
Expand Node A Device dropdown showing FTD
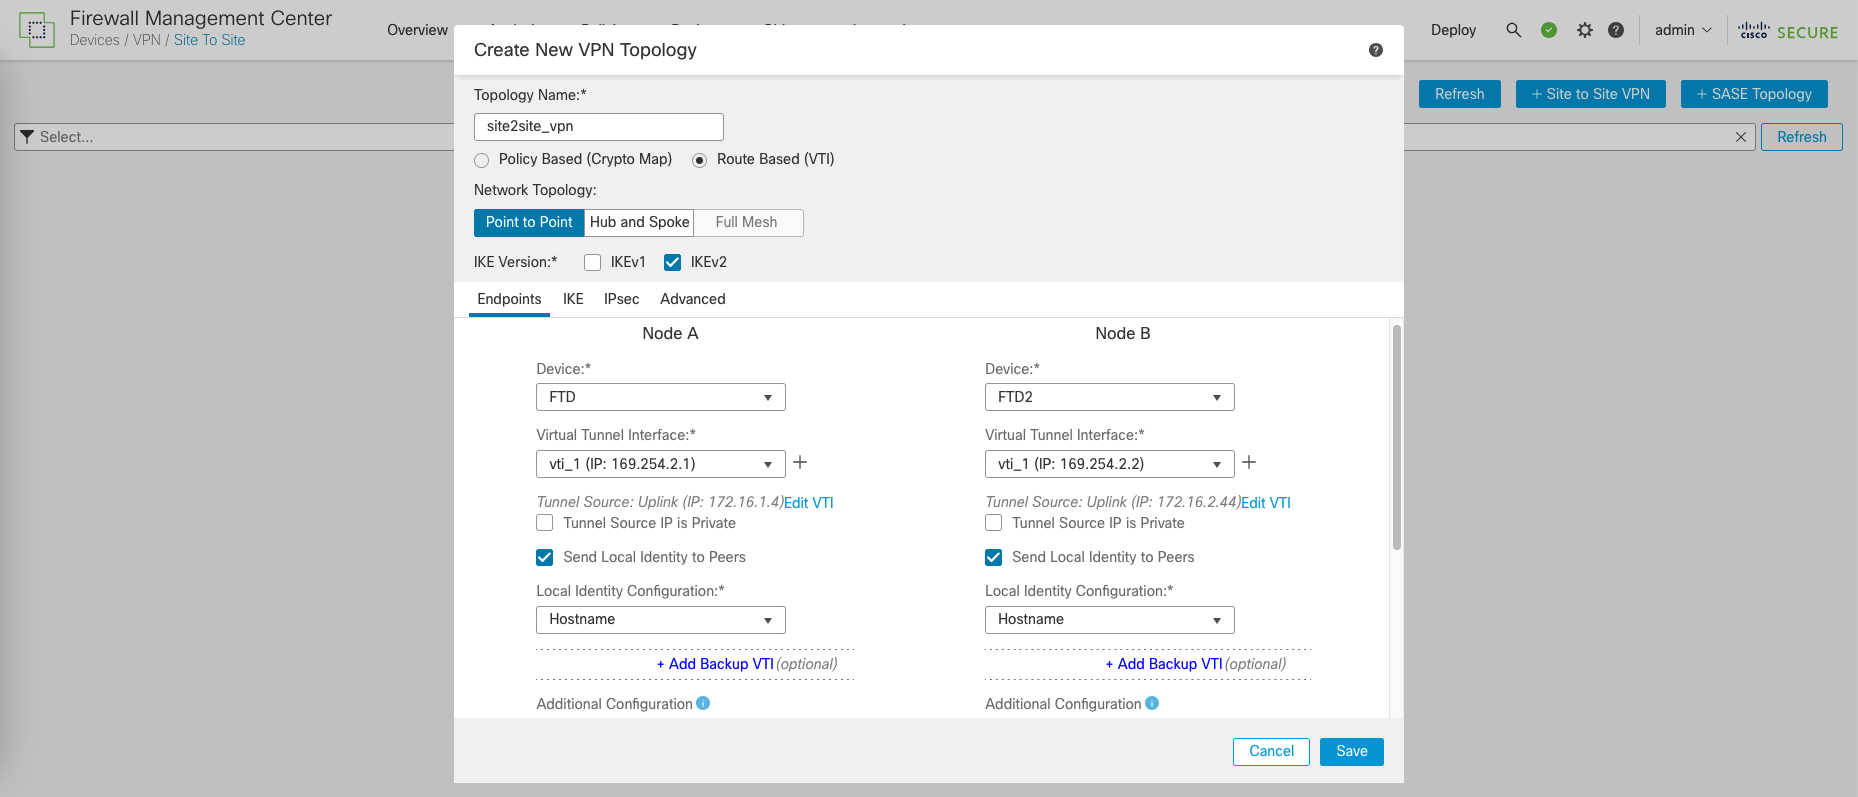tap(660, 397)
